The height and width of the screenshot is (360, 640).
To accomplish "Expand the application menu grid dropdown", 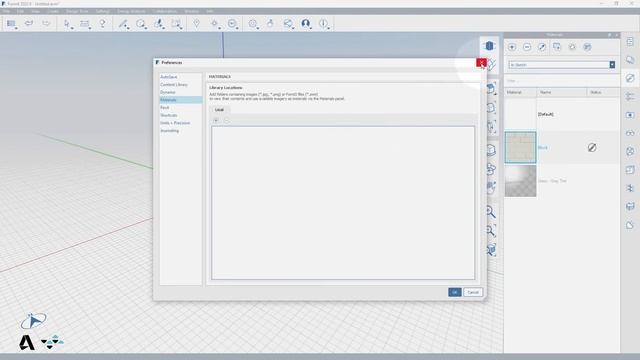I will tap(12, 24).
